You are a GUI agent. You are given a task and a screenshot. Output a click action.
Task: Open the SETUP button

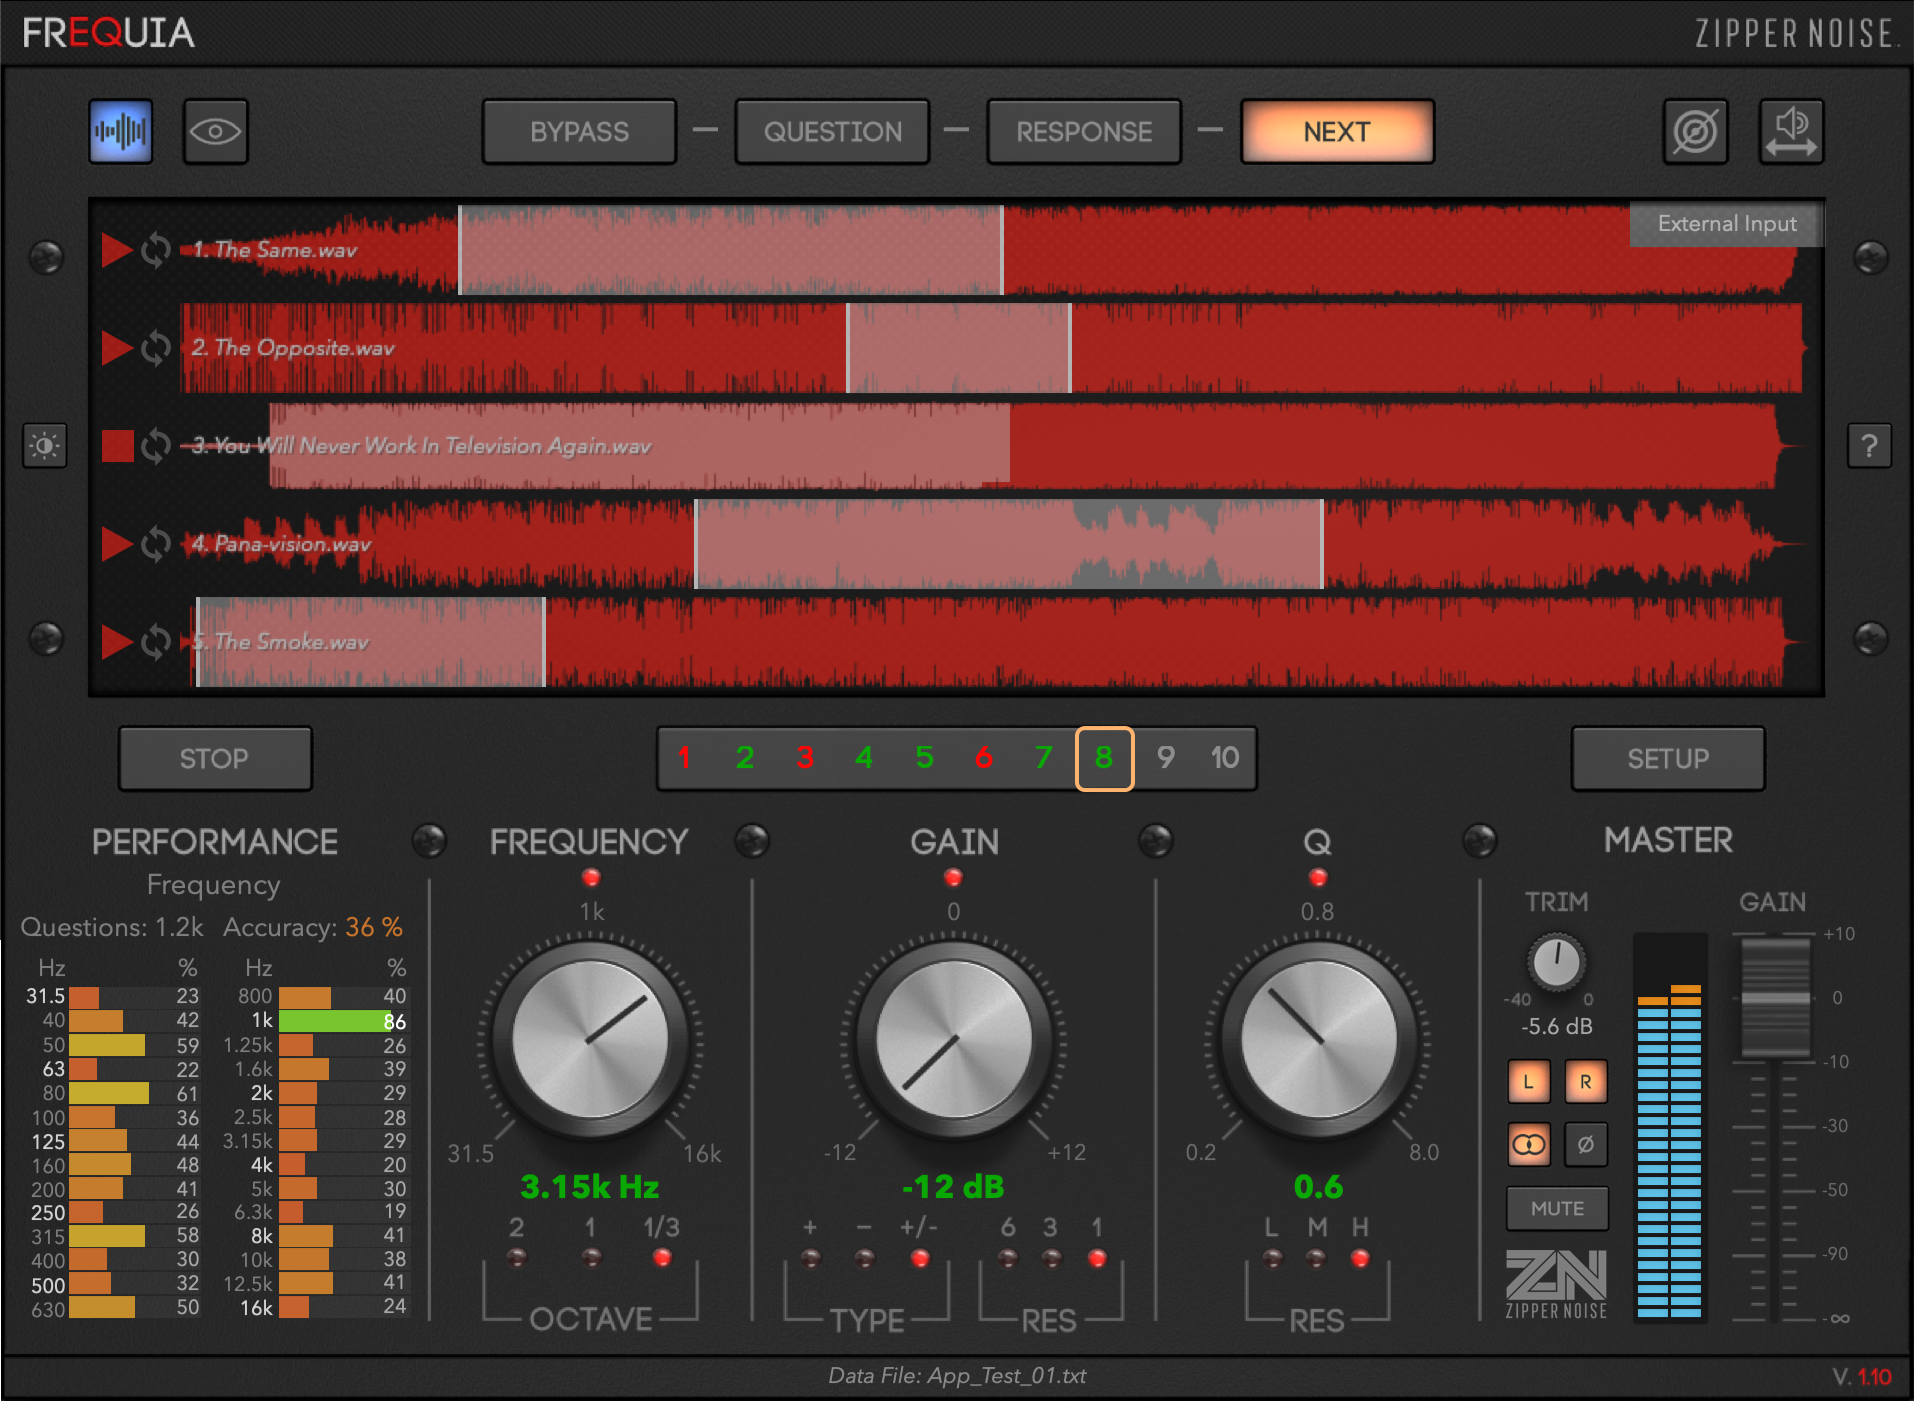pos(1667,759)
